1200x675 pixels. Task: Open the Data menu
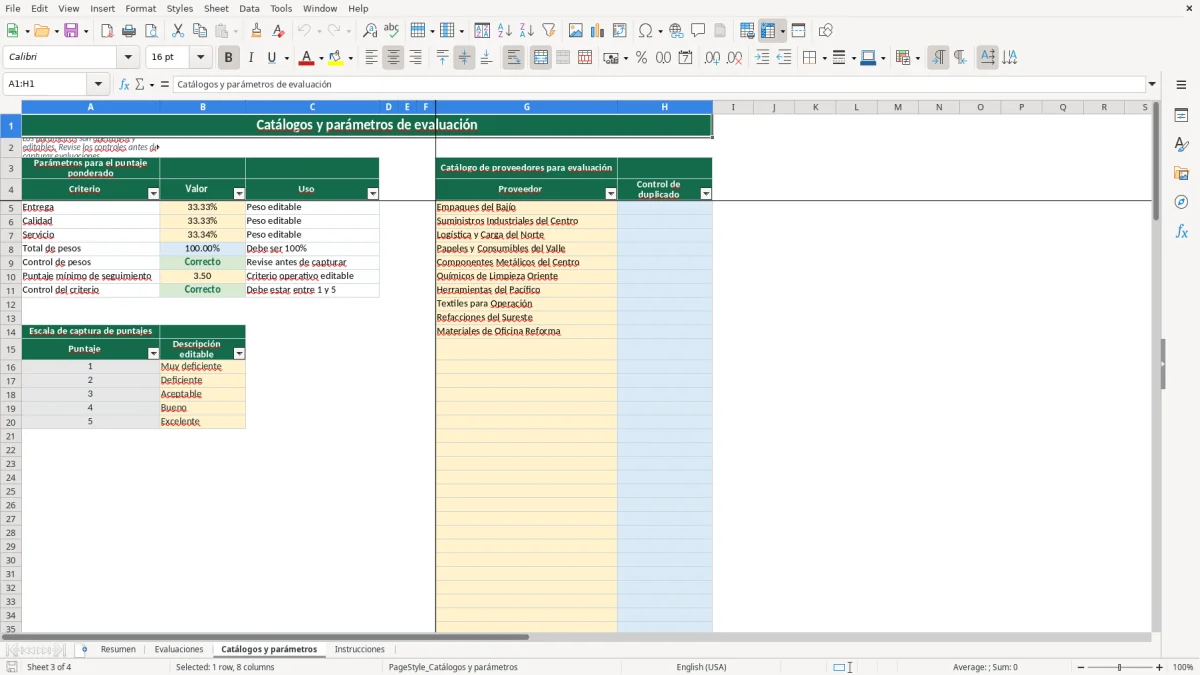pos(249,8)
